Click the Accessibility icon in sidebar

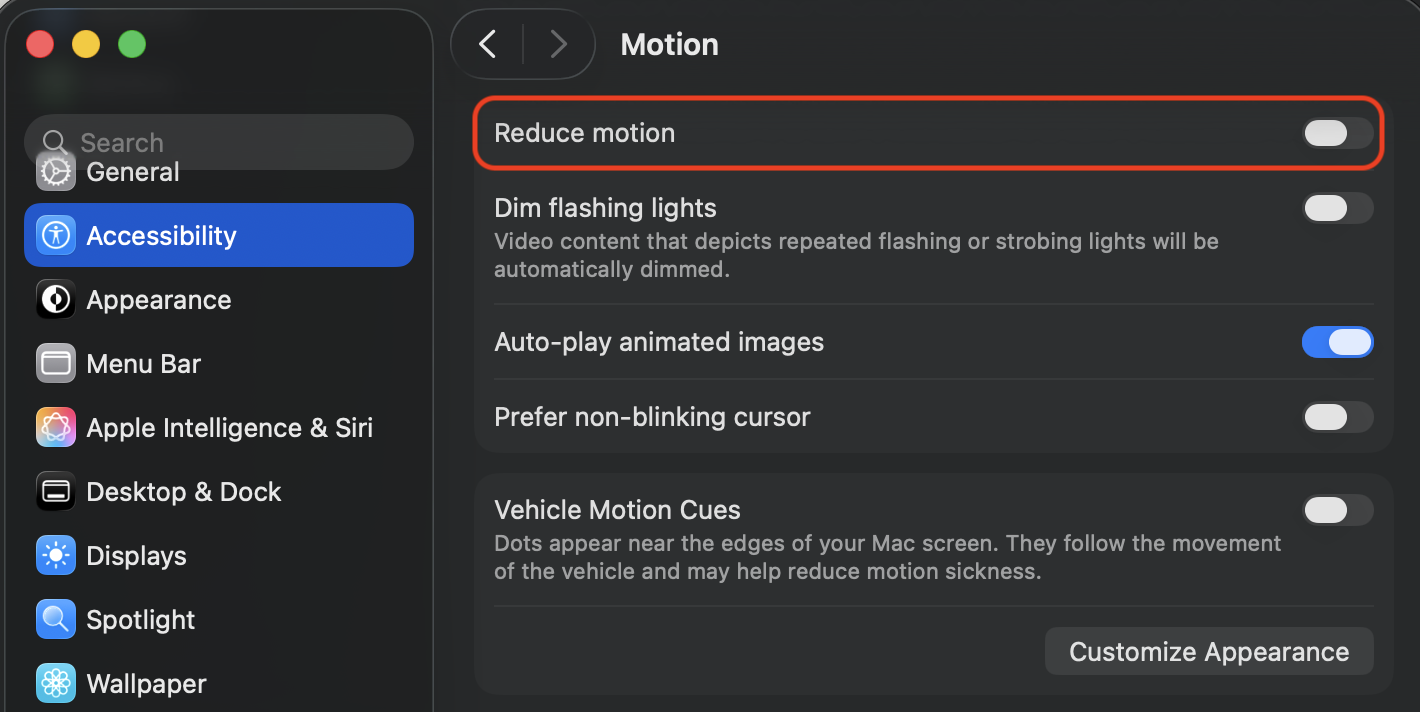pyautogui.click(x=56, y=236)
